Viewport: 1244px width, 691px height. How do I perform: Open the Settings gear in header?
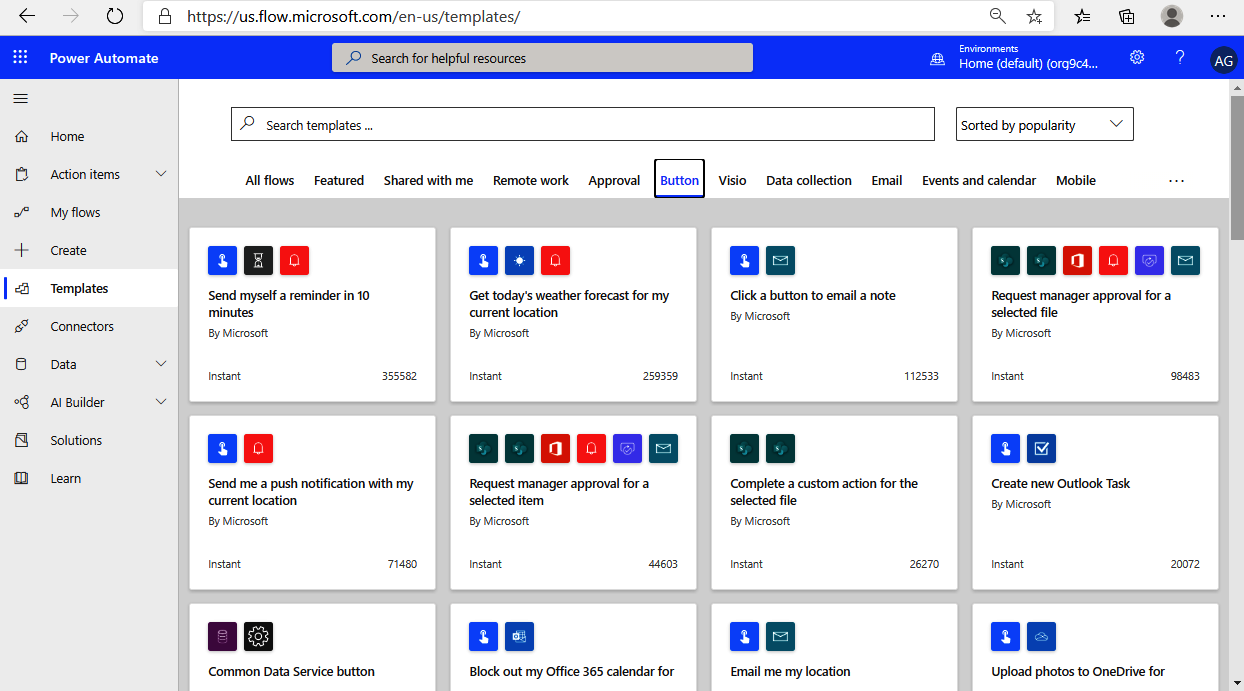1137,58
